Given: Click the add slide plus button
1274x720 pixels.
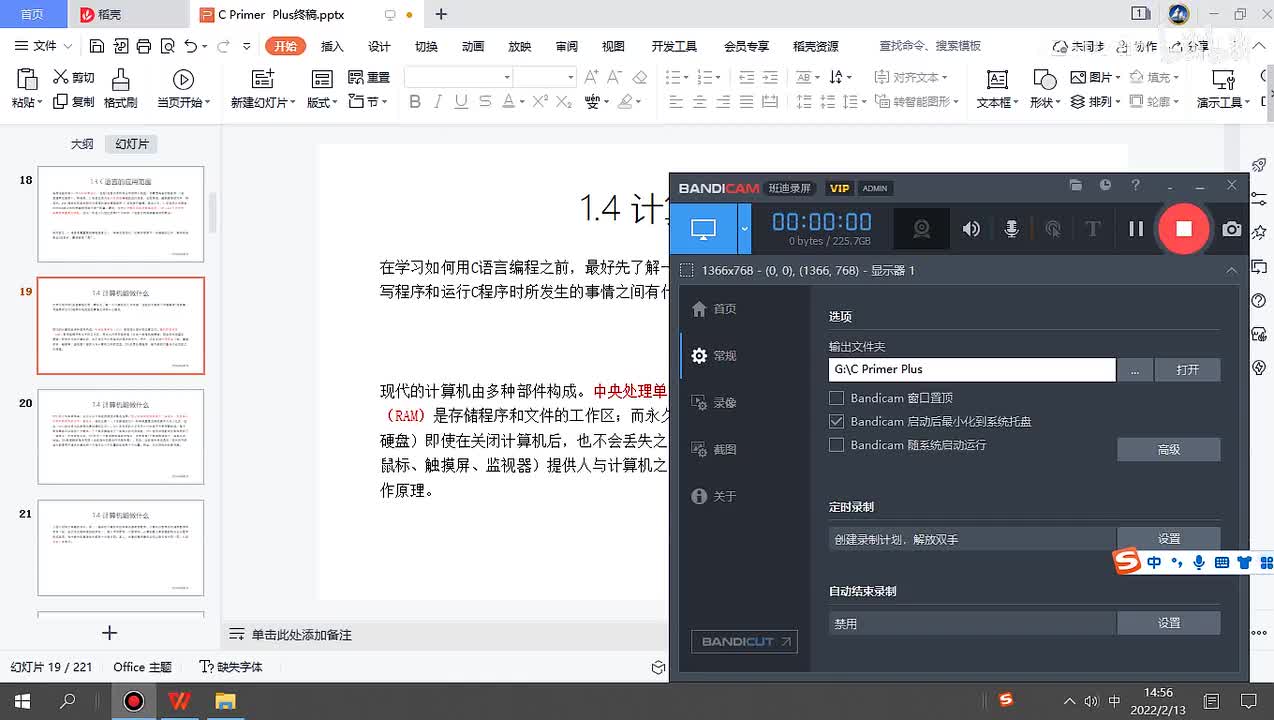Looking at the screenshot, I should (110, 633).
